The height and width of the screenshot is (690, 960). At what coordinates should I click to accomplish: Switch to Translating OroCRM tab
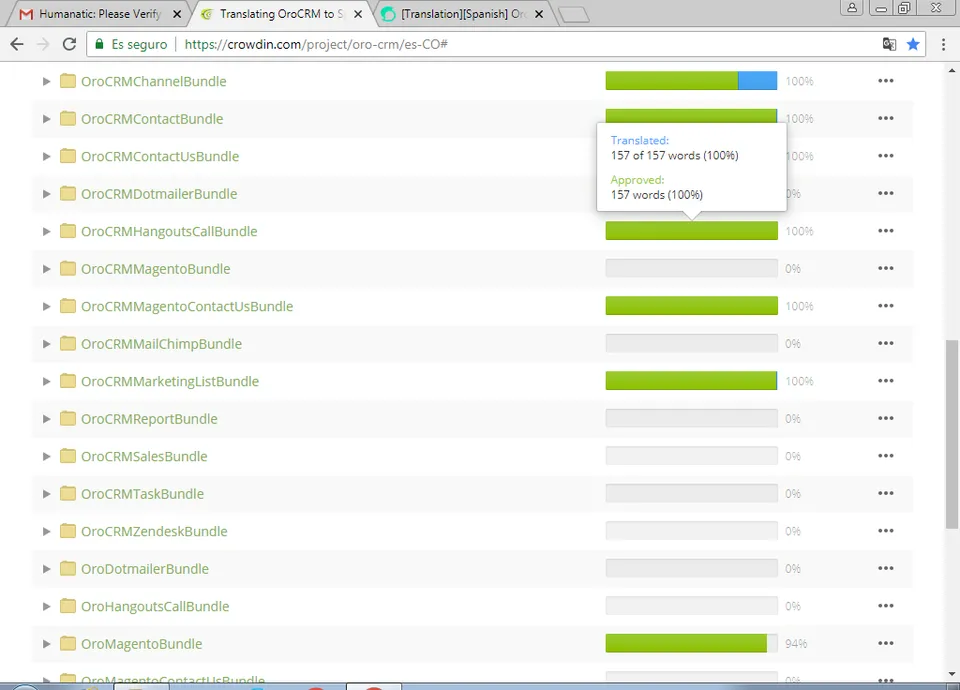280,13
